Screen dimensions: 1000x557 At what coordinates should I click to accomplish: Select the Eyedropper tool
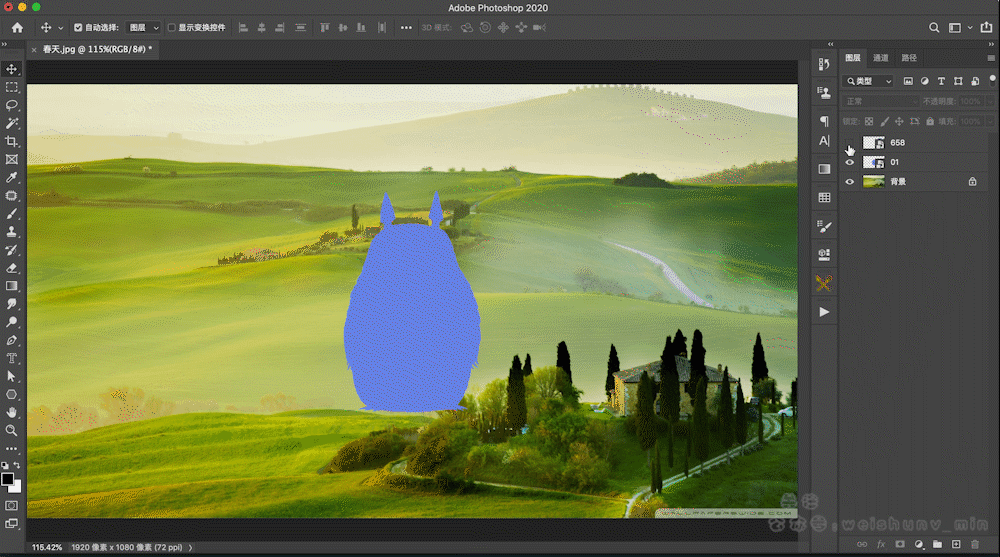11,177
